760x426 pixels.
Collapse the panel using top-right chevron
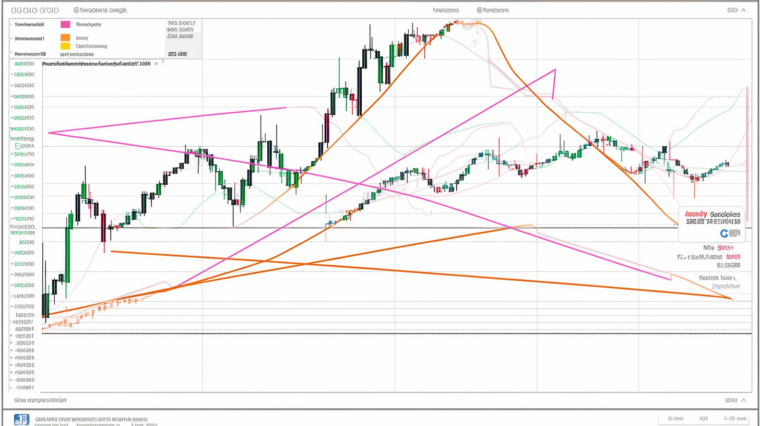[x=745, y=9]
